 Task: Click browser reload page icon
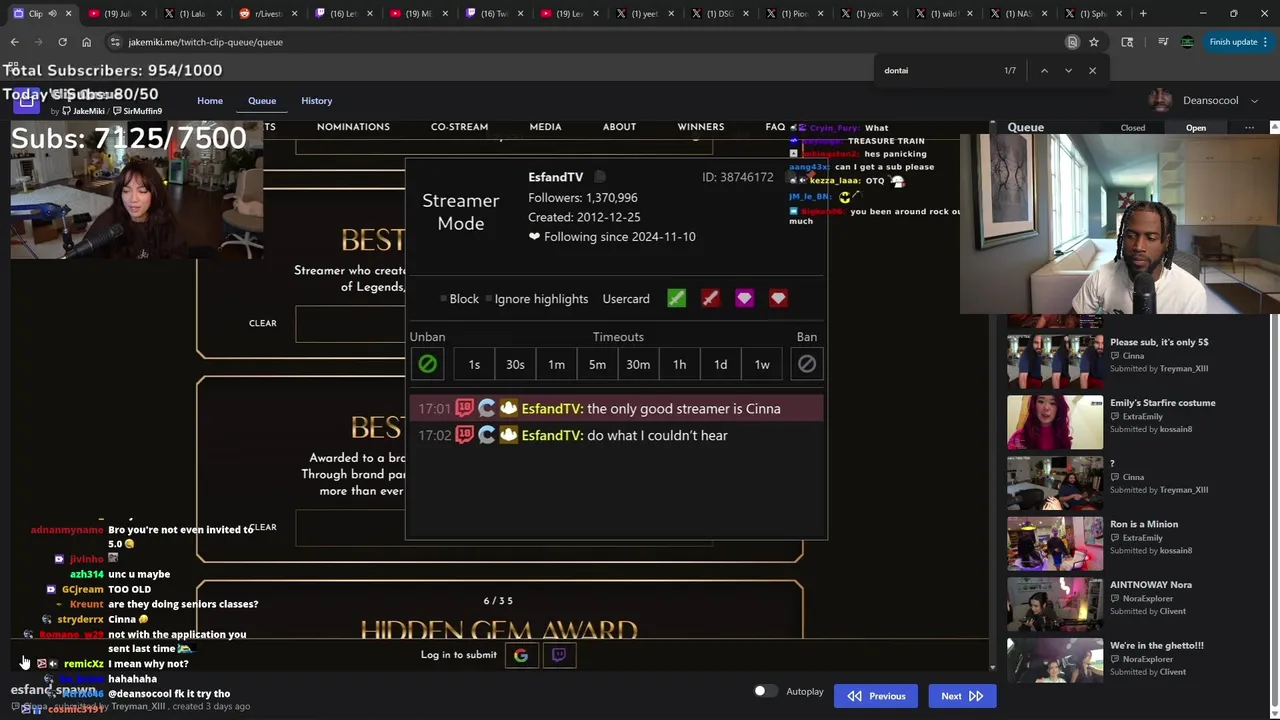pyautogui.click(x=62, y=42)
